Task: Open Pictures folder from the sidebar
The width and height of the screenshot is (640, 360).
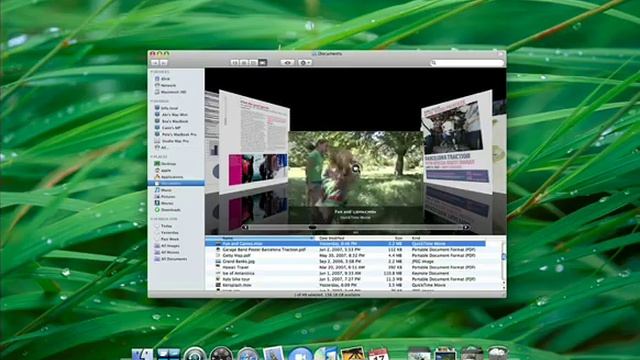Action: (165, 196)
